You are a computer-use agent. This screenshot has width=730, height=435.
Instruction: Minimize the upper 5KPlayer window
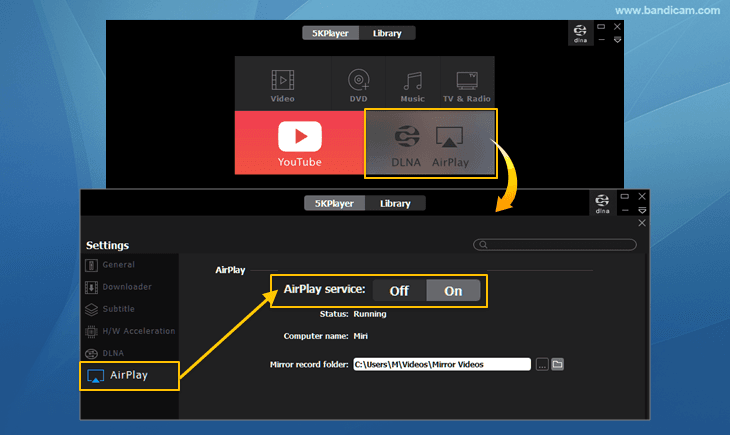coord(602,40)
